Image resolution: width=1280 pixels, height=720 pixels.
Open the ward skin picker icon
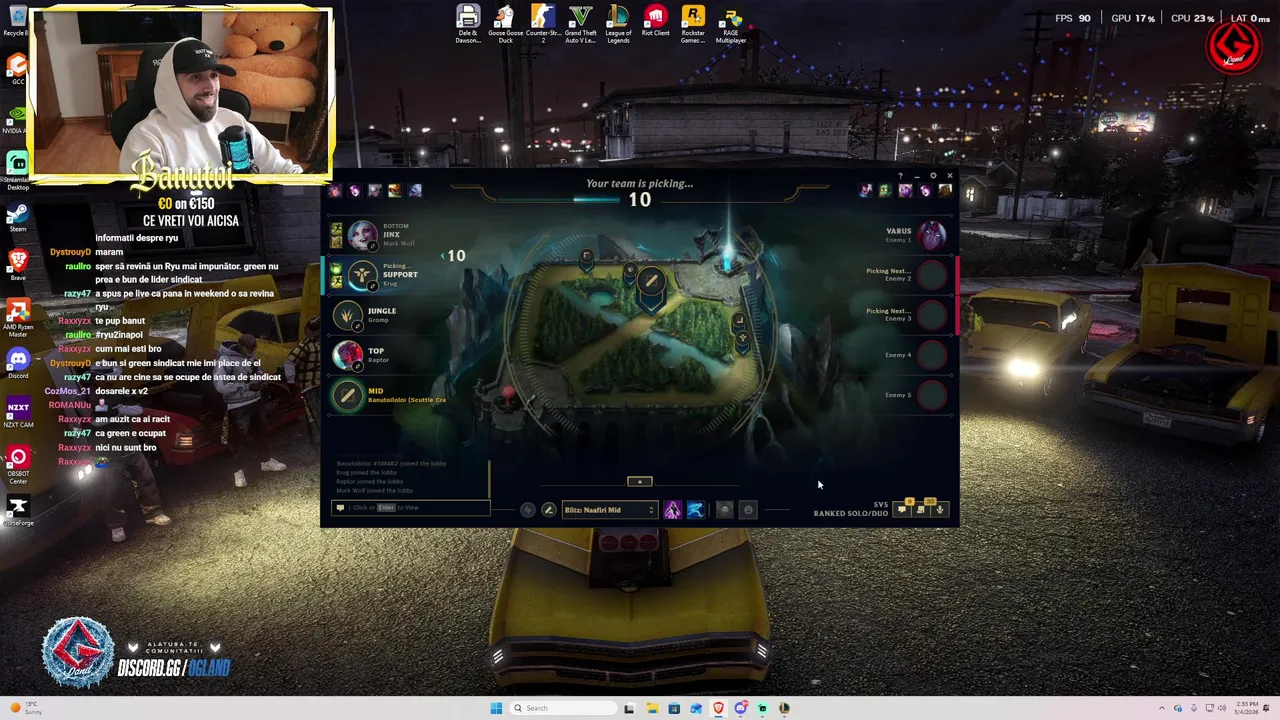pyautogui.click(x=725, y=510)
